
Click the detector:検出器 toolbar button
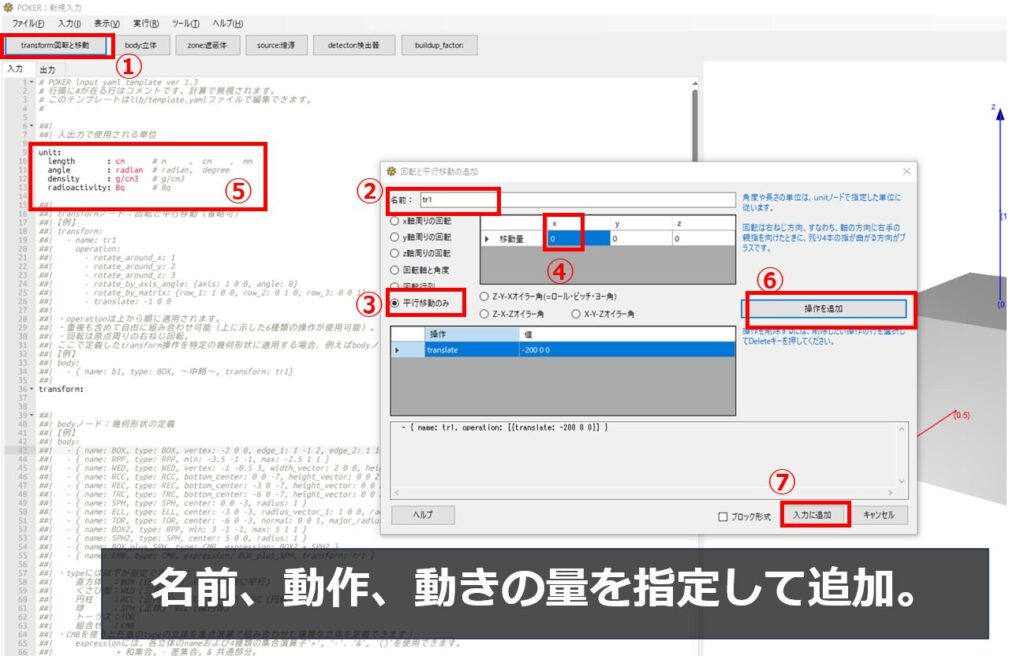[x=353, y=45]
